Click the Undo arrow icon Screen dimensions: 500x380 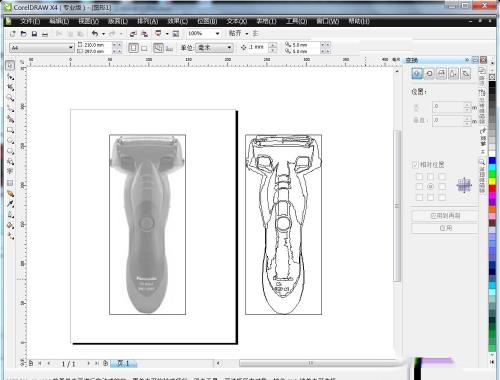(x=95, y=33)
